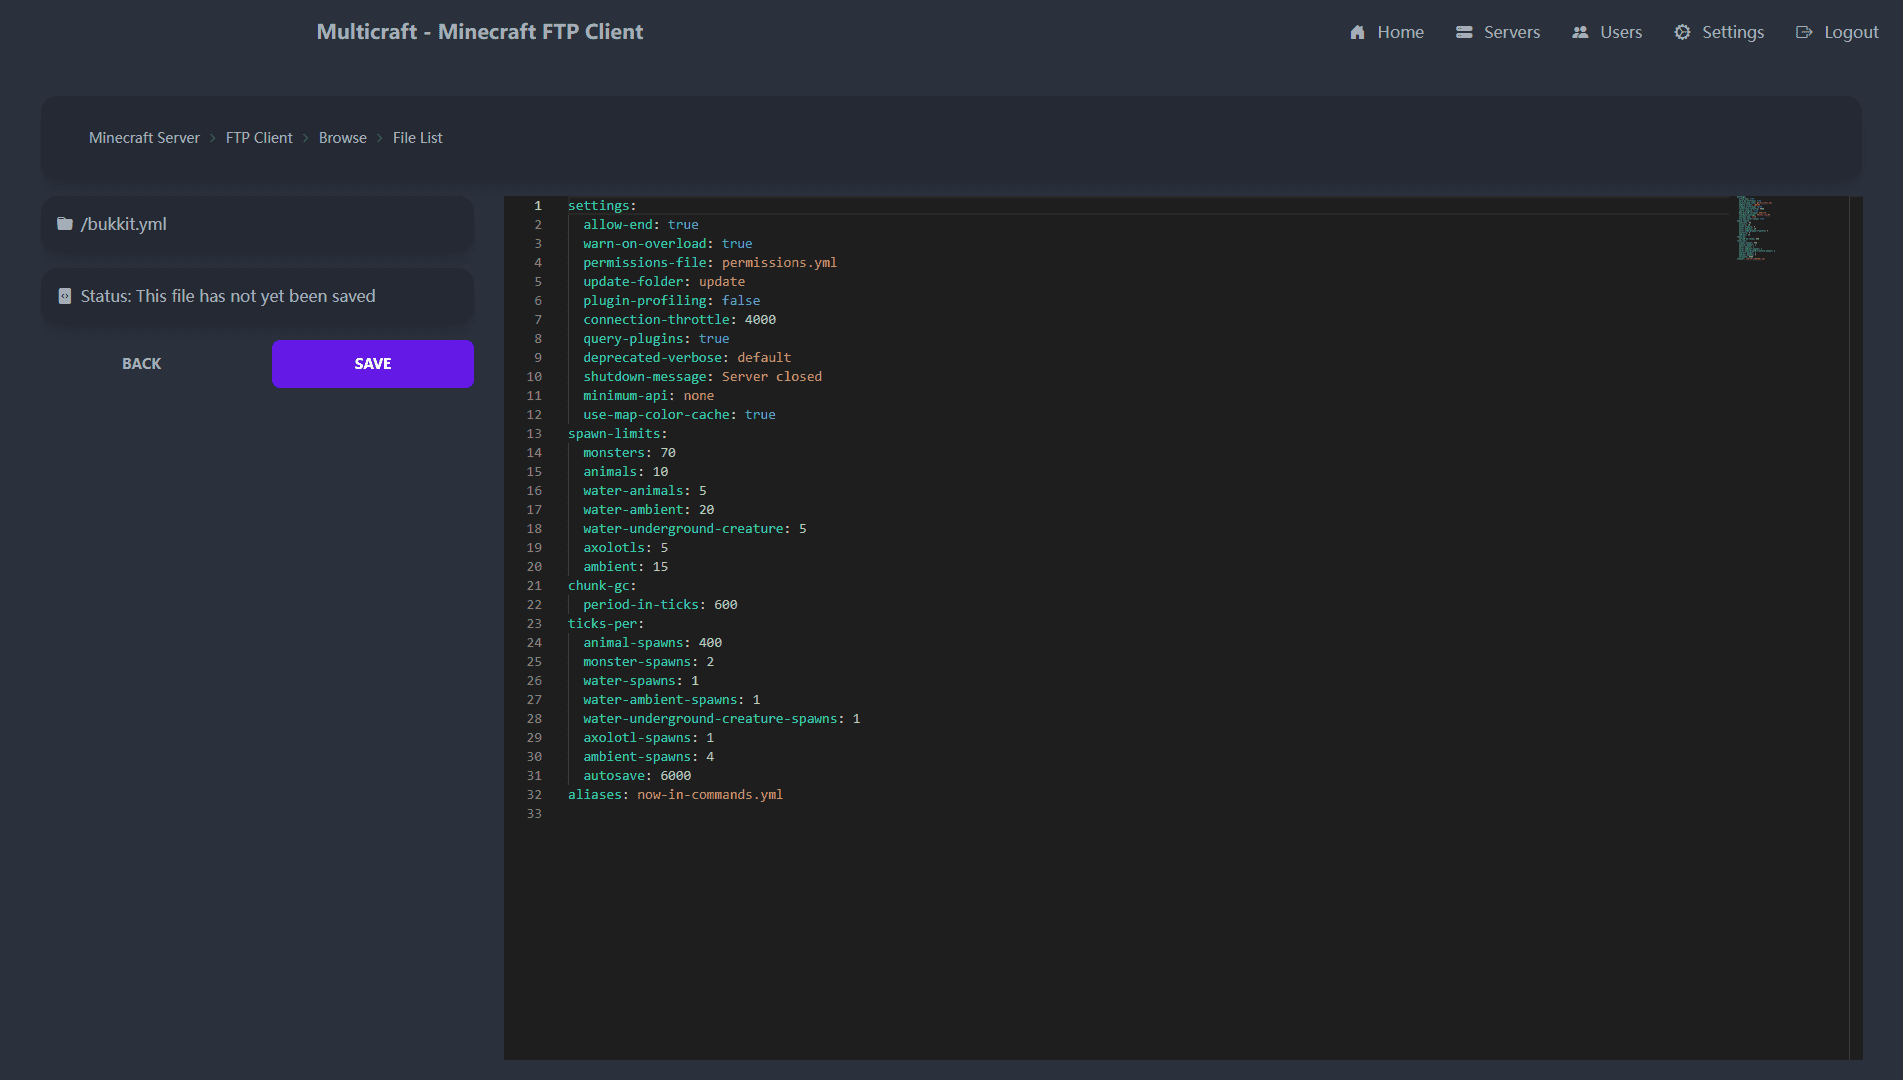Click the Home house icon
1903x1080 pixels.
tap(1357, 32)
